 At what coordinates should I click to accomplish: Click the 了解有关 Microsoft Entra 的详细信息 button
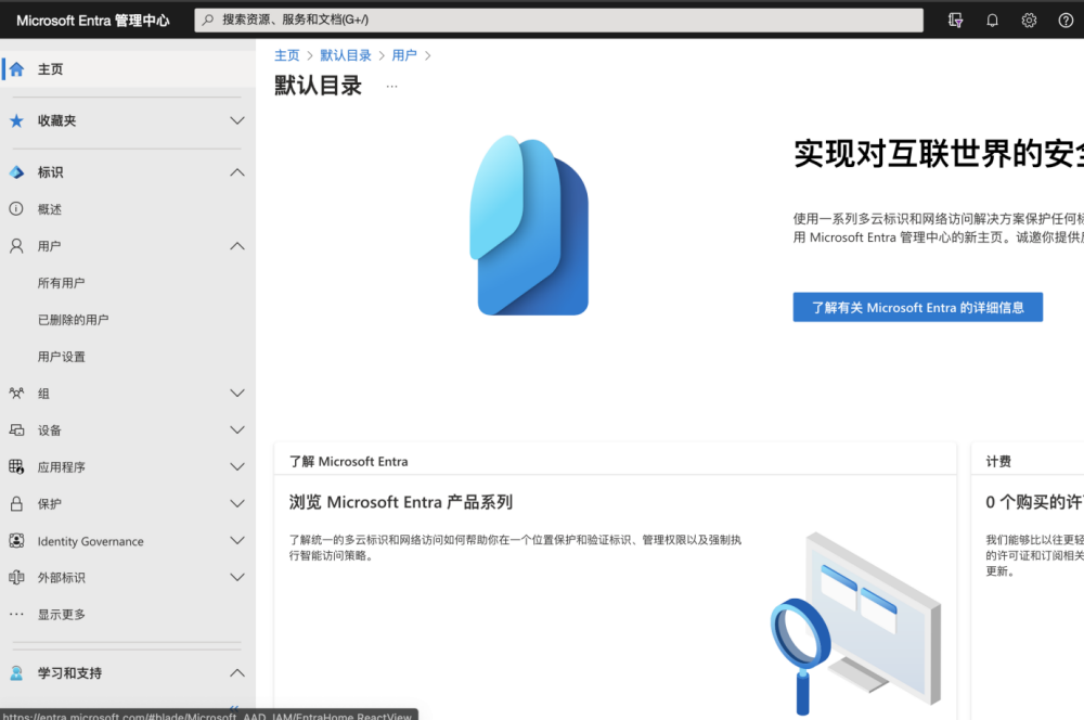pos(917,307)
